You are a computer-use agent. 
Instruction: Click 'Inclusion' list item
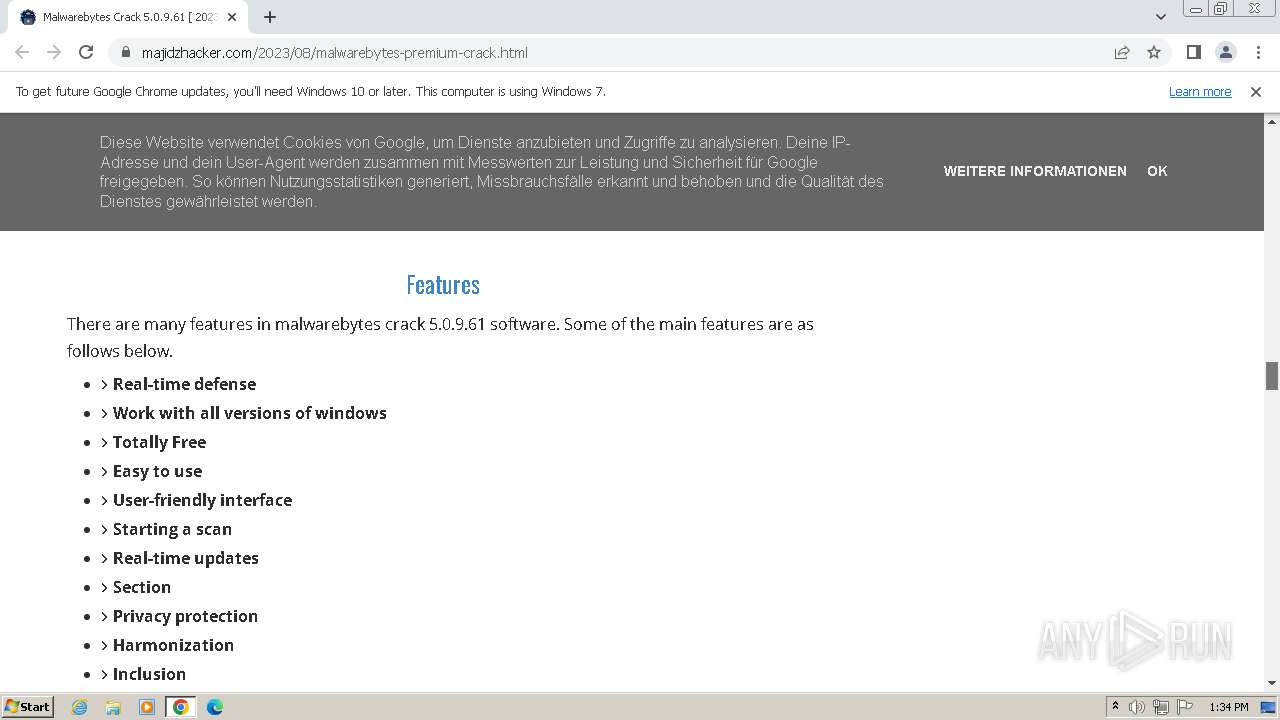[x=149, y=674]
